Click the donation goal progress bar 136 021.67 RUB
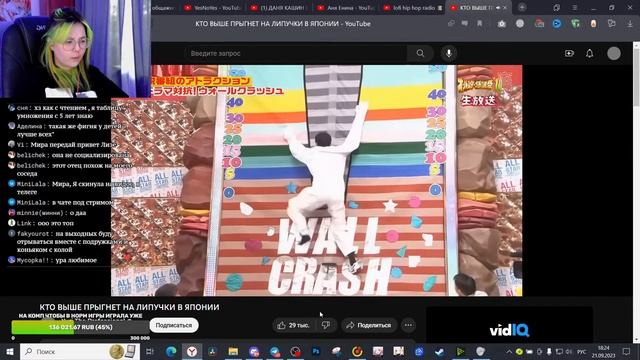The height and width of the screenshot is (360, 640). pyautogui.click(x=80, y=327)
